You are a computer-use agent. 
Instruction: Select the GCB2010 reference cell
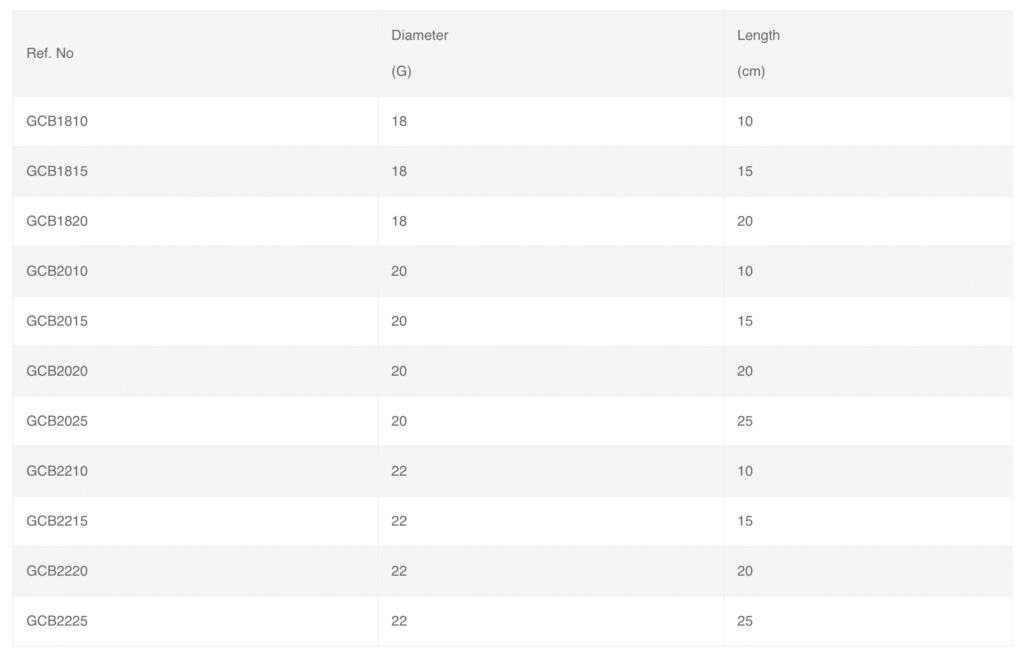click(x=57, y=271)
